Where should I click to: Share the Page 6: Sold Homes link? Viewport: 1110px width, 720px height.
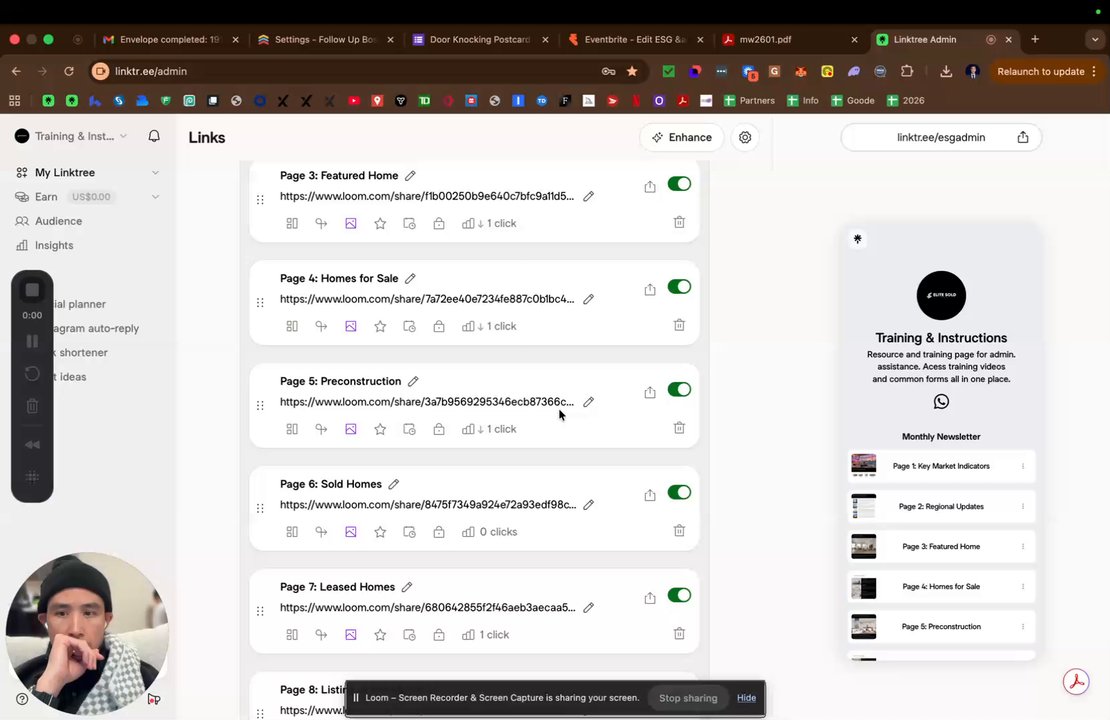tap(650, 495)
